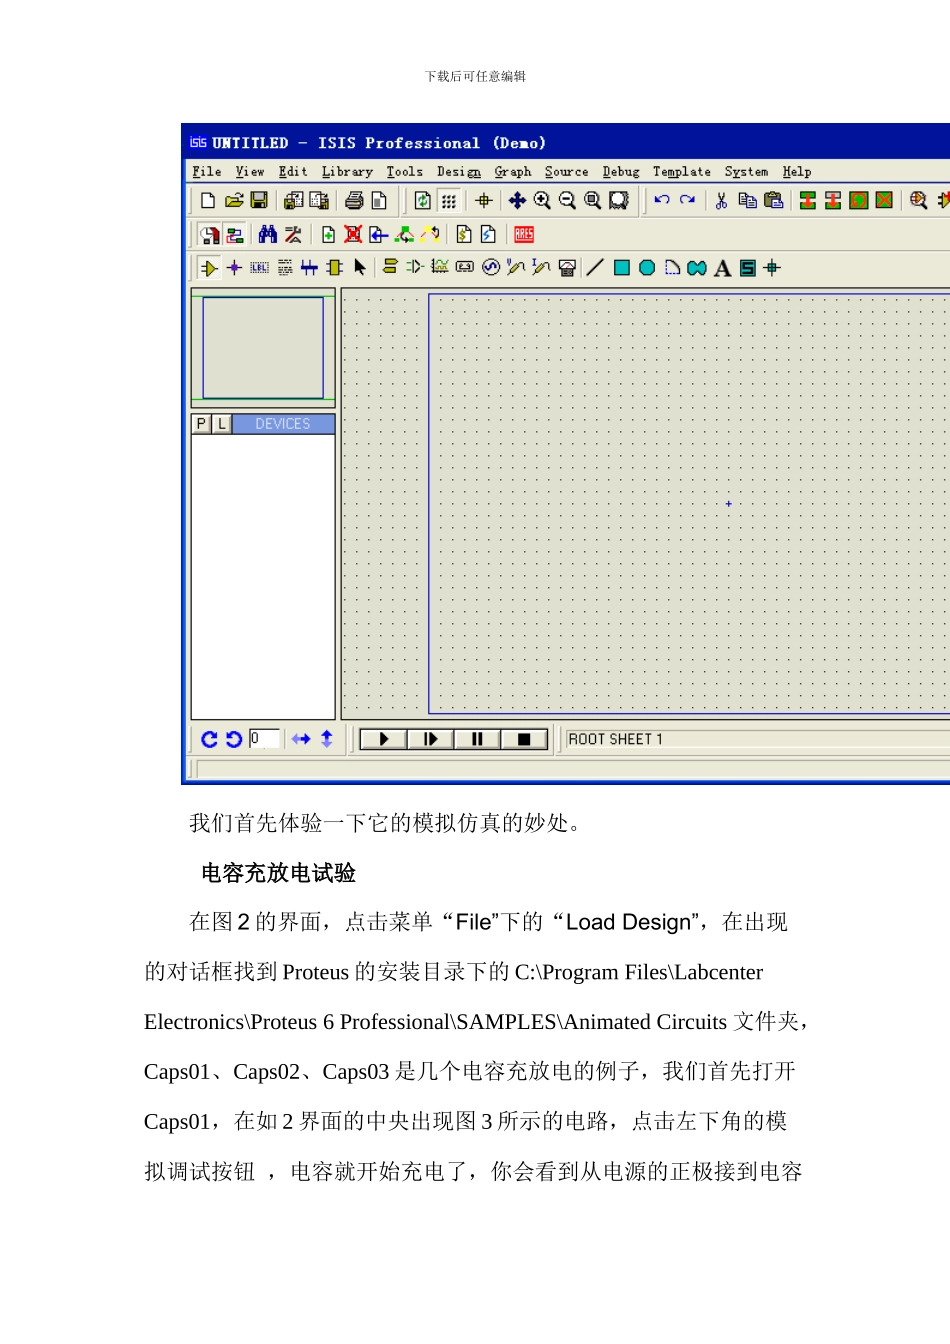The height and width of the screenshot is (1344, 950).
Task: Click the Print icon
Action: click(354, 201)
